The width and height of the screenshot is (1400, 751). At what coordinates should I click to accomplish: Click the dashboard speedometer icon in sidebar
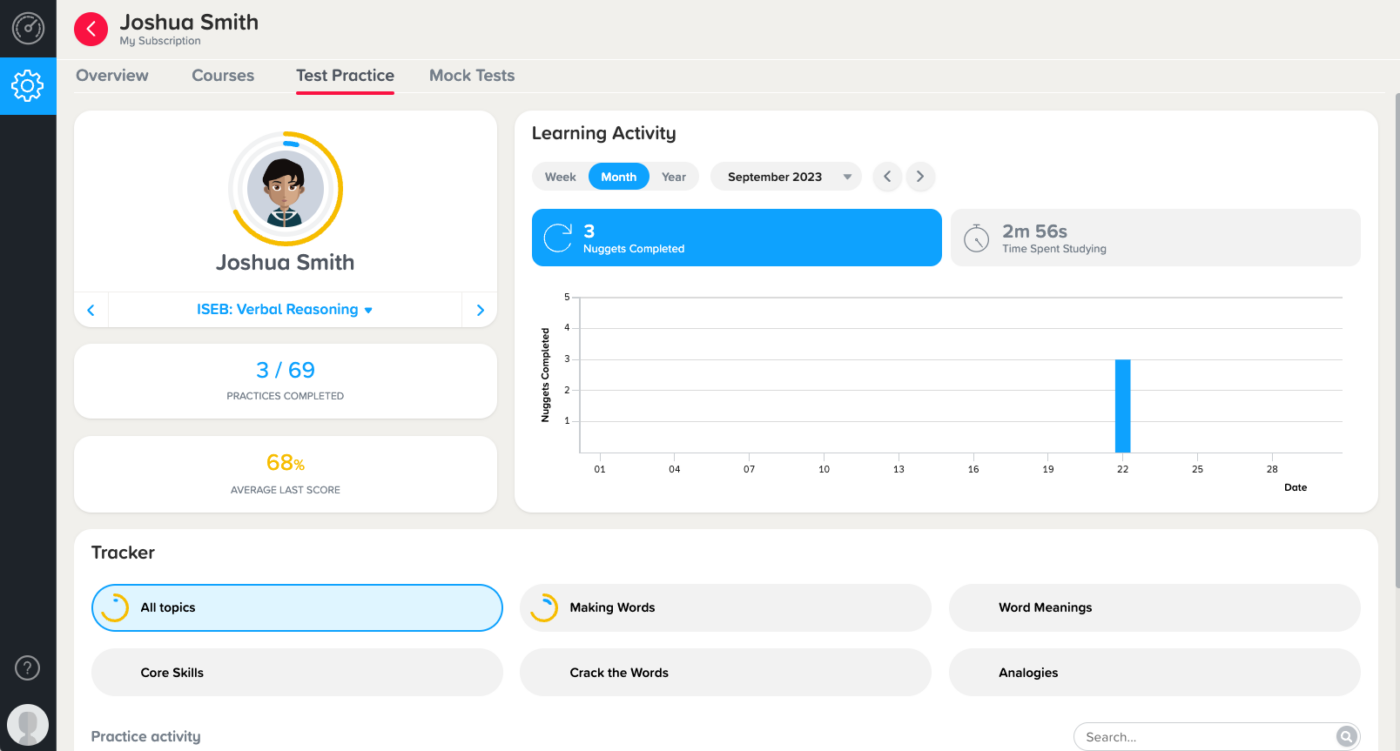coord(27,28)
